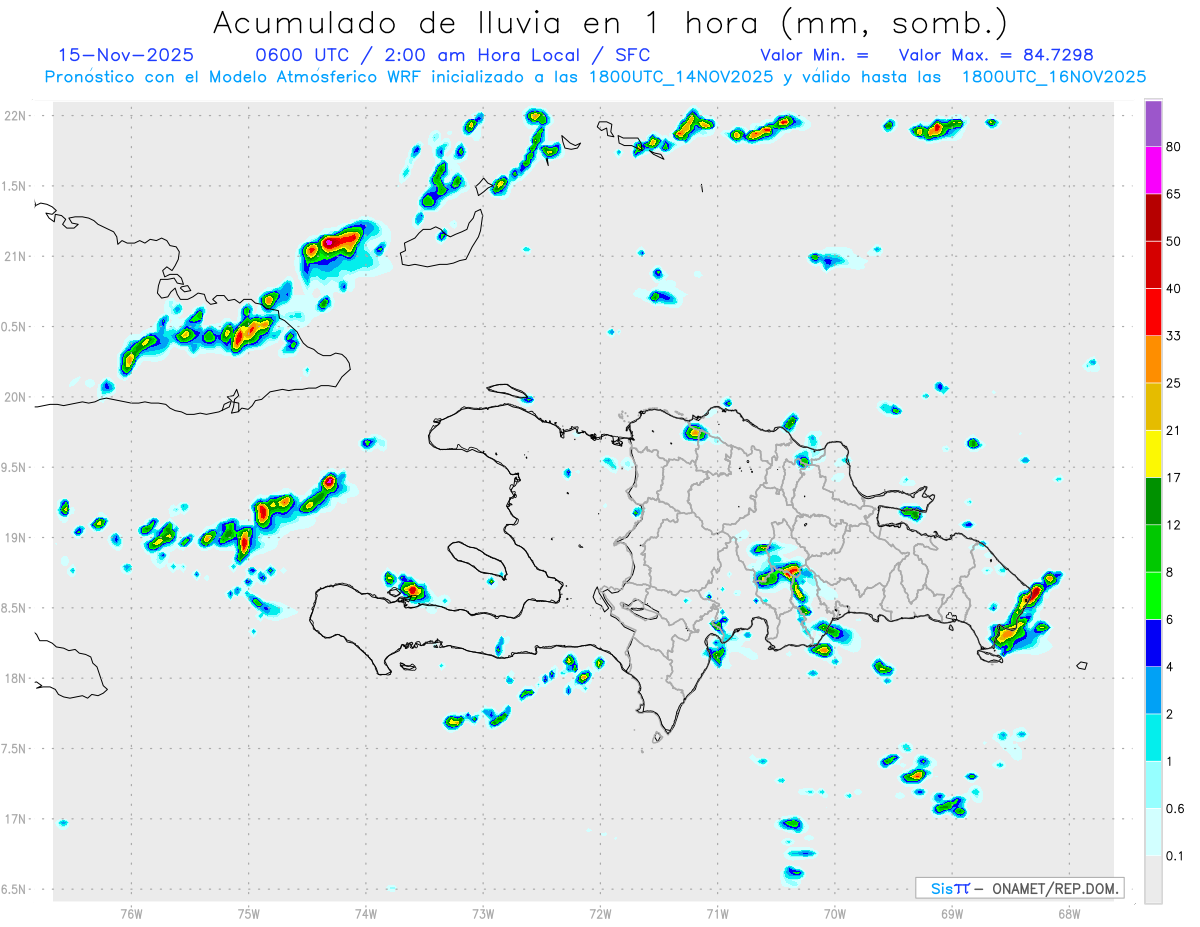
Task: Click the WRF forecast model description line
Action: pos(596,76)
